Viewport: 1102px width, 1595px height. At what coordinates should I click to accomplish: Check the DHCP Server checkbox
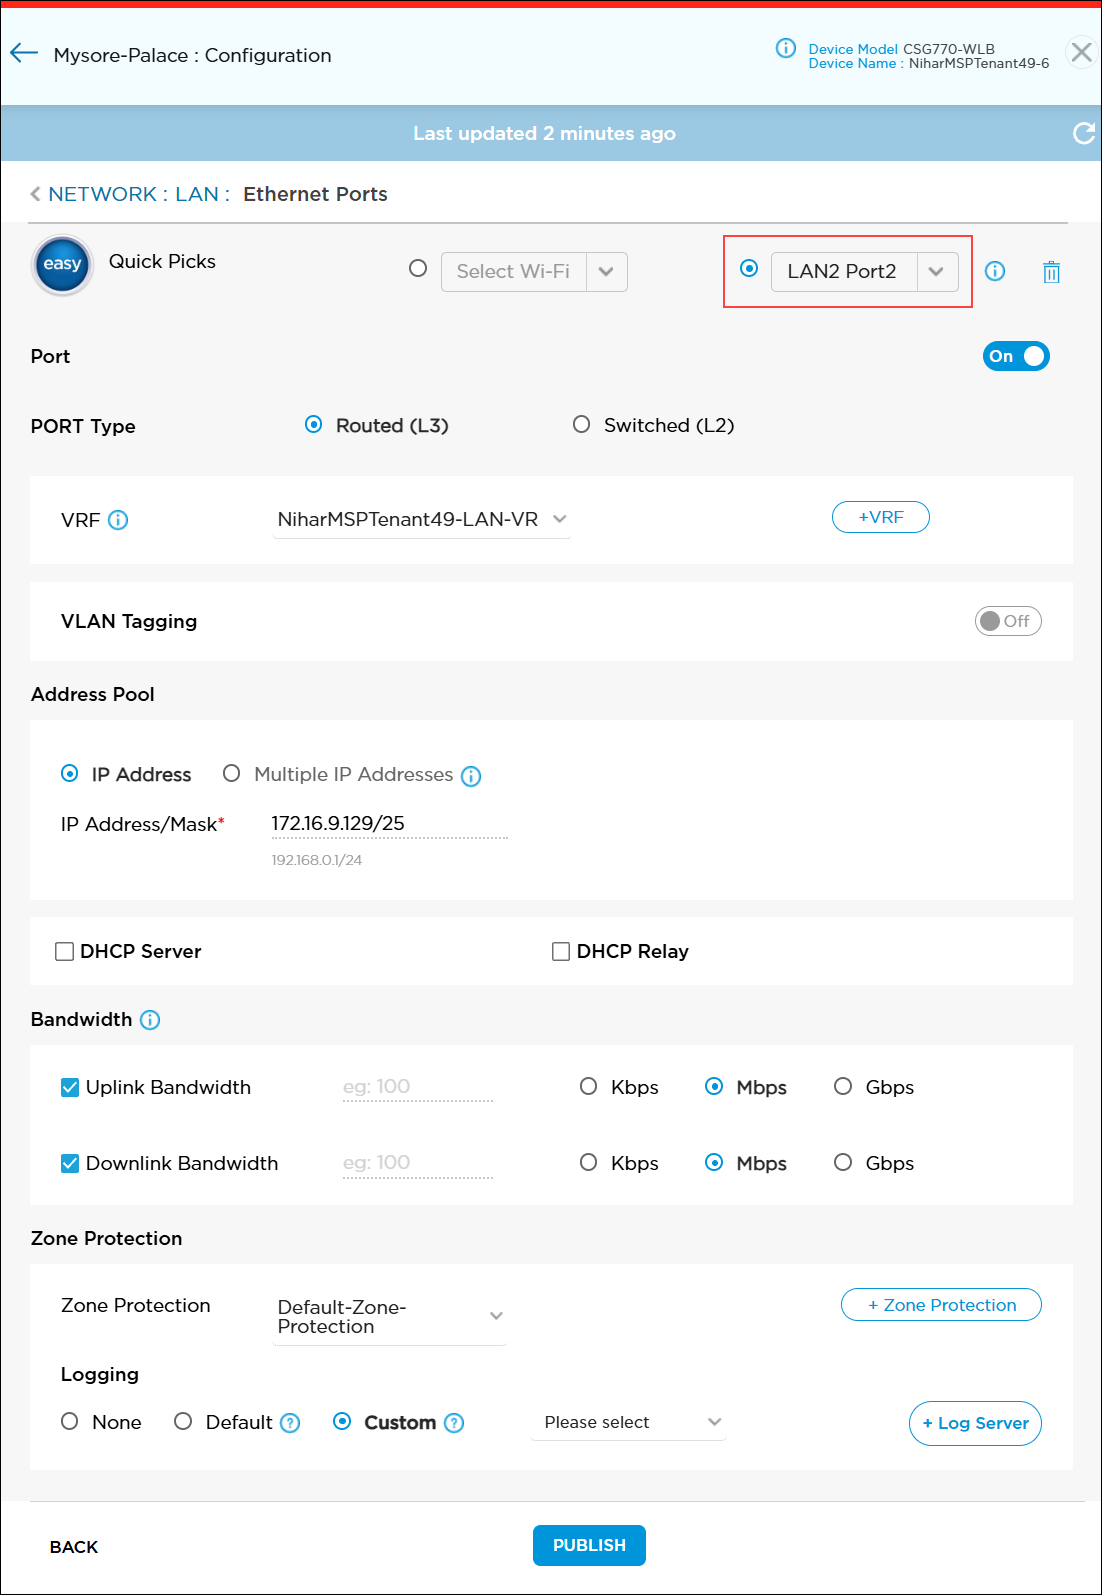[x=65, y=951]
